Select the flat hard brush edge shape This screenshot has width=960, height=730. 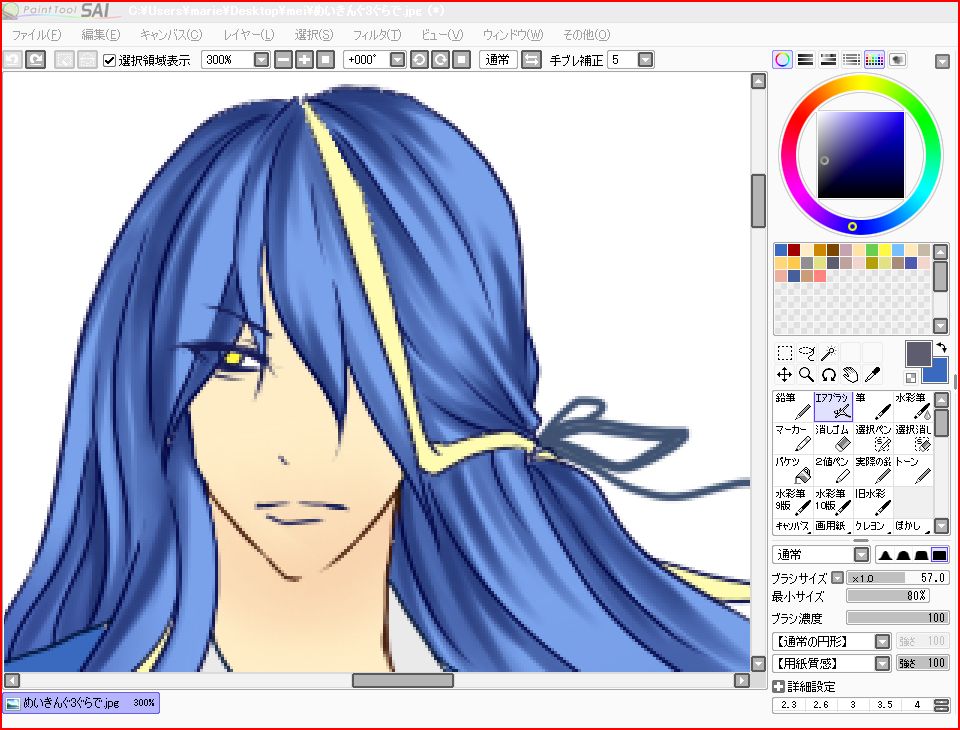[x=939, y=555]
